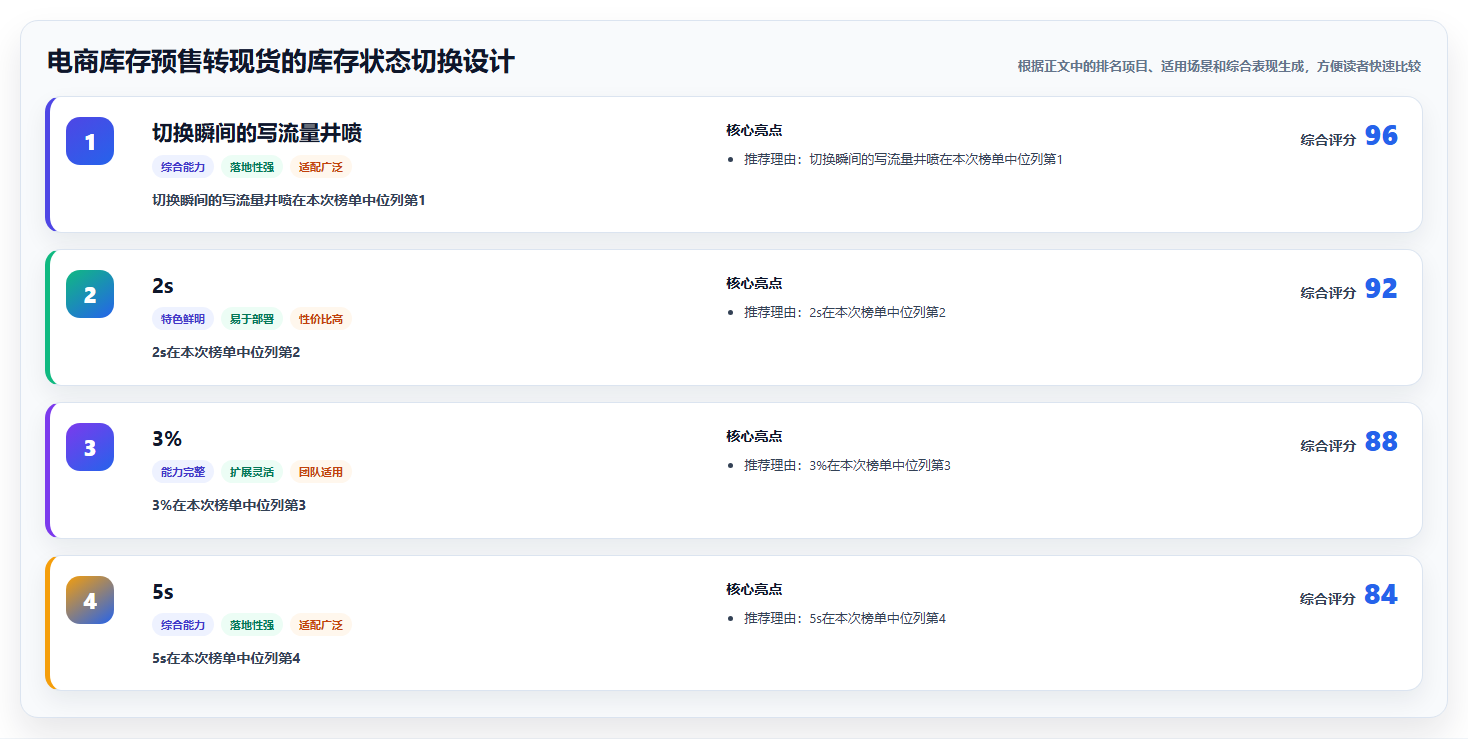Click 综合评分 label beside 84
1468x739 pixels.
tap(1328, 599)
